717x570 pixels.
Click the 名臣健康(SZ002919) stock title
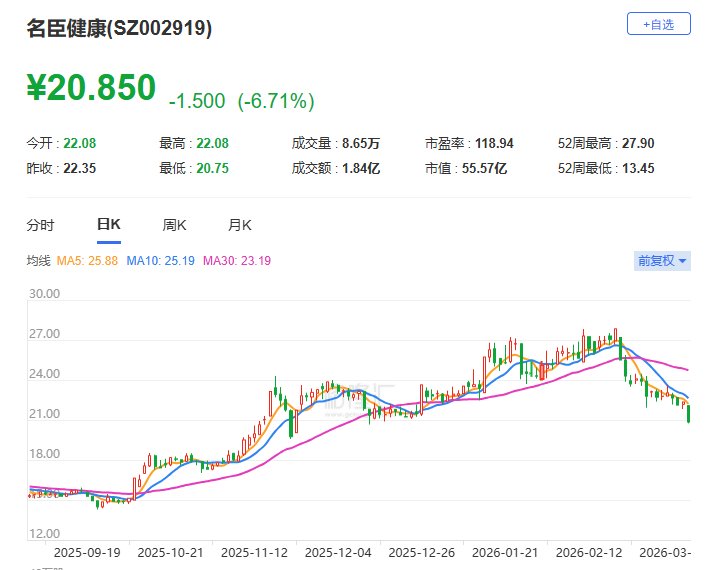[x=119, y=29]
